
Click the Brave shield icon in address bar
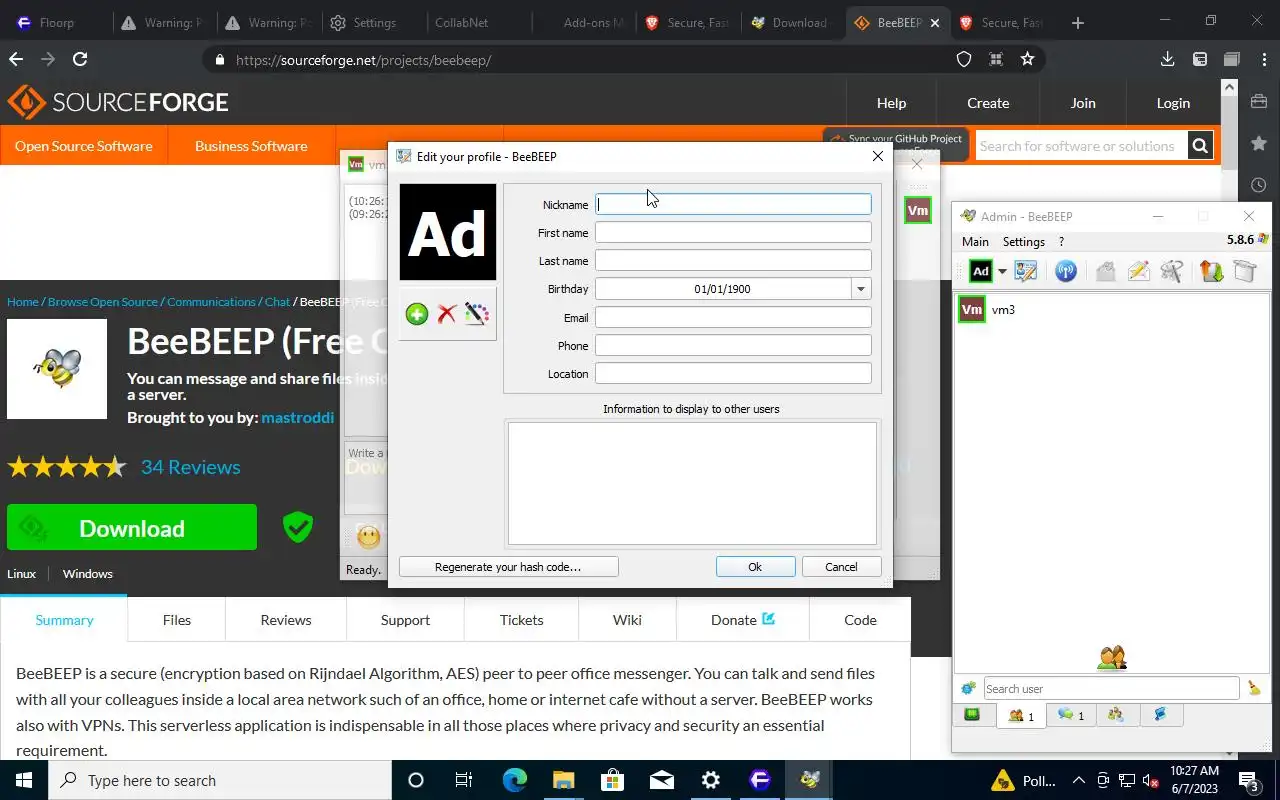pyautogui.click(x=964, y=59)
